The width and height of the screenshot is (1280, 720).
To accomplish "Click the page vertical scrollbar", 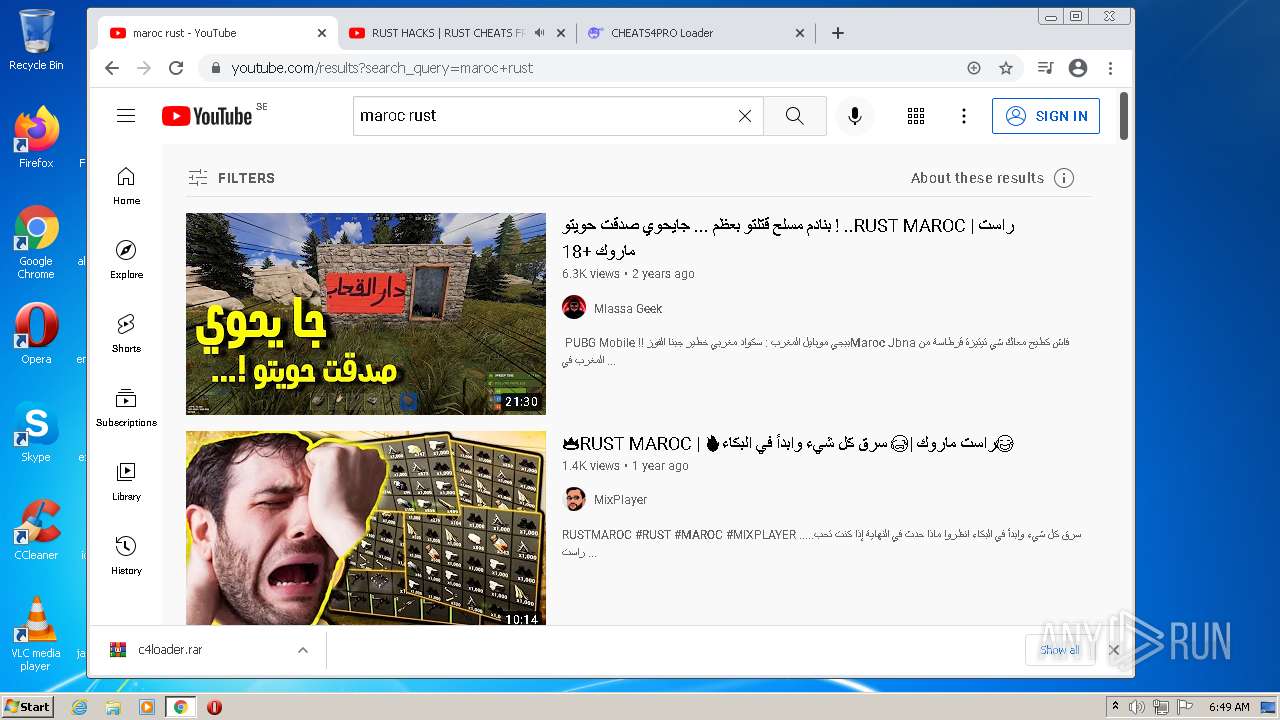I will (x=1124, y=116).
